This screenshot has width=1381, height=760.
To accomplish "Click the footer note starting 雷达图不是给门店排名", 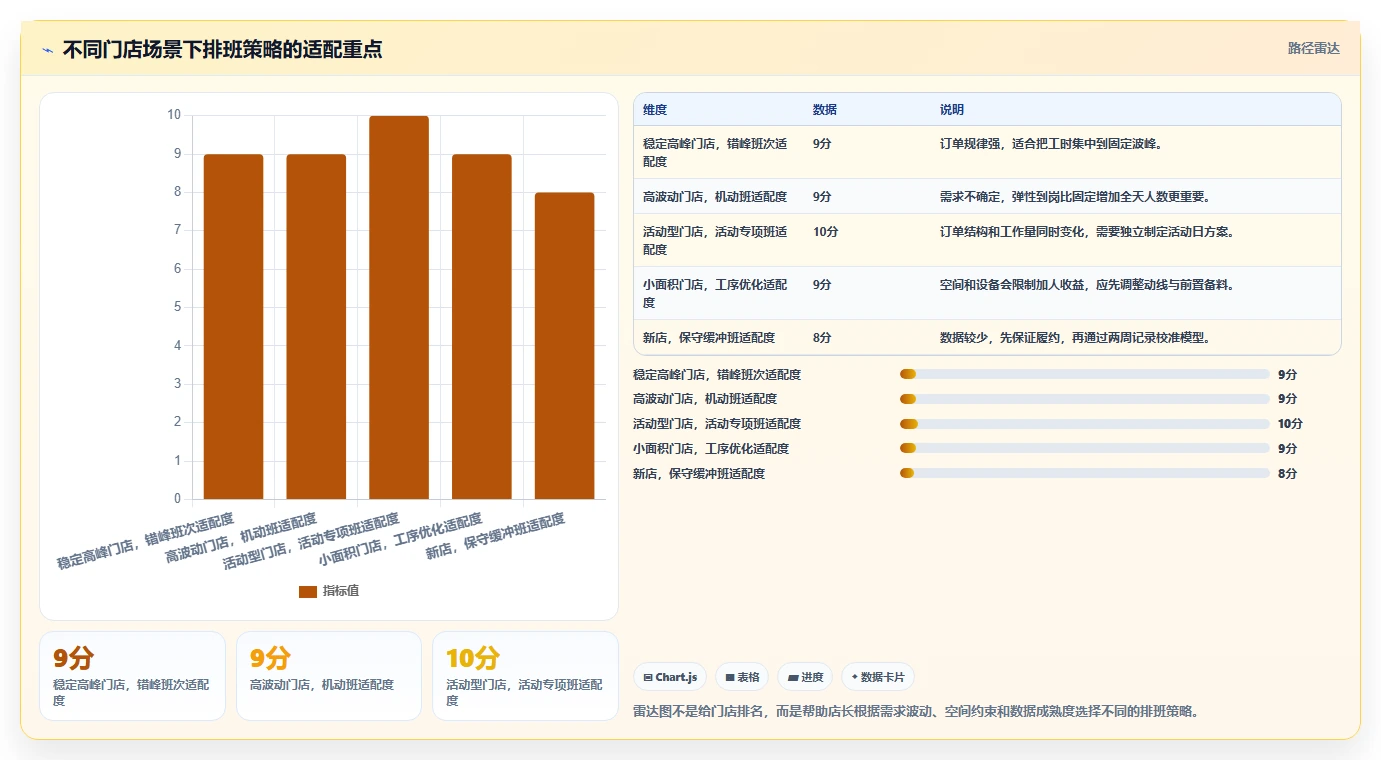I will coord(916,712).
